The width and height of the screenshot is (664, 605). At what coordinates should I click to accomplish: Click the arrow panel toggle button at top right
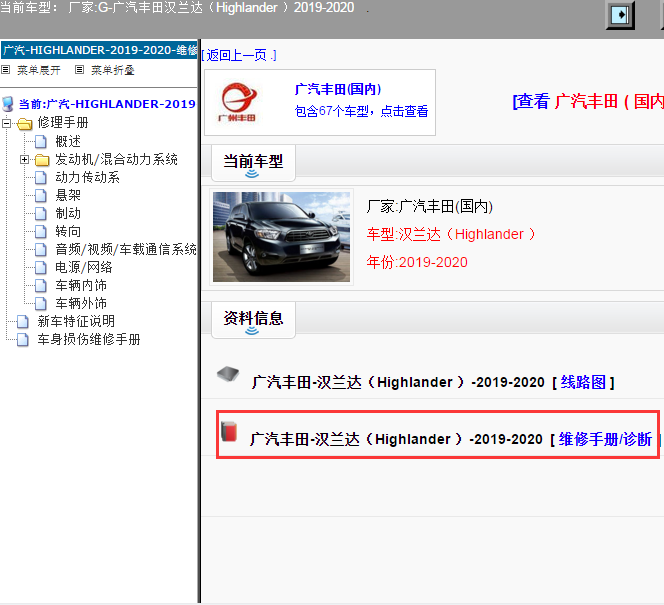tap(620, 15)
